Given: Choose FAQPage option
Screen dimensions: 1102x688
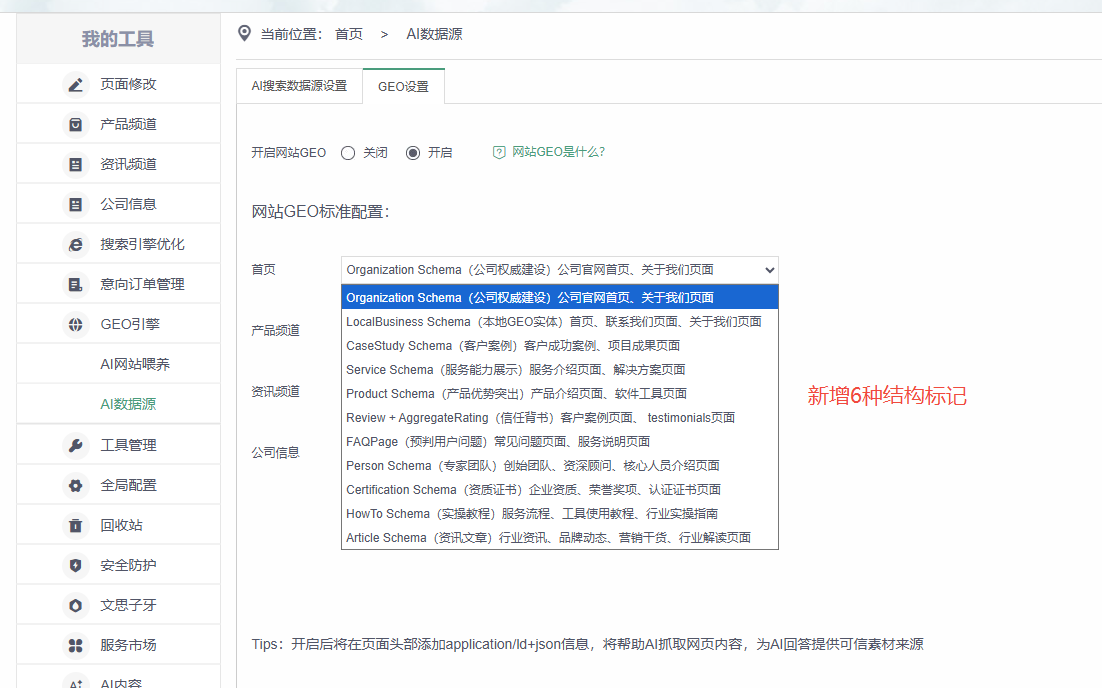Looking at the screenshot, I should pos(559,441).
